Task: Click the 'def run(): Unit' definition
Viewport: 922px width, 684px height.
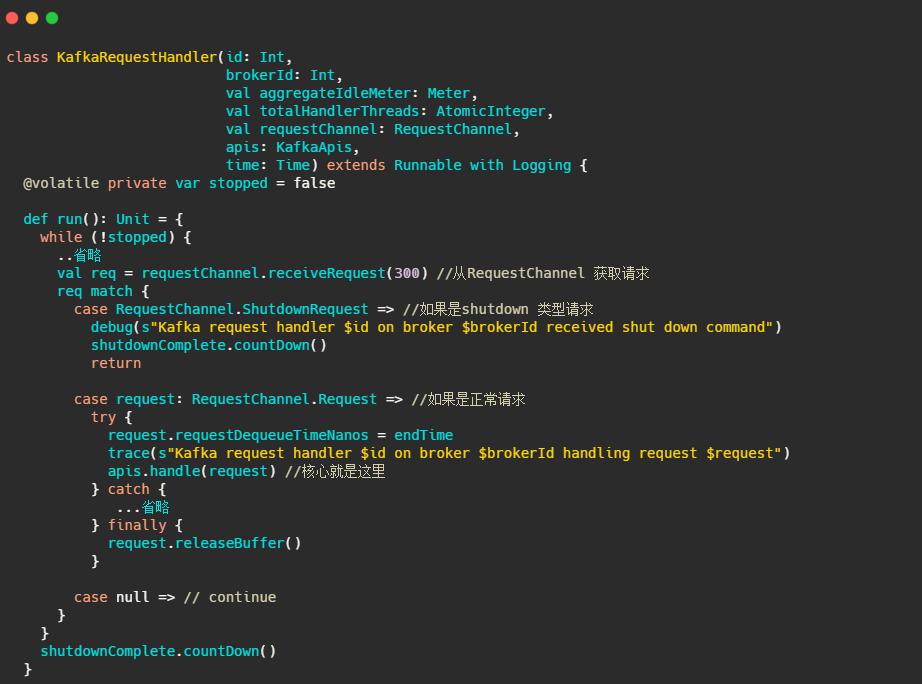Action: pyautogui.click(x=86, y=219)
